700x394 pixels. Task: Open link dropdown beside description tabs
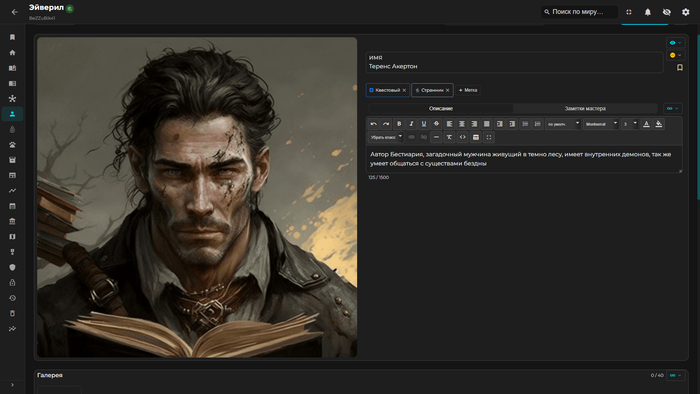pos(673,108)
